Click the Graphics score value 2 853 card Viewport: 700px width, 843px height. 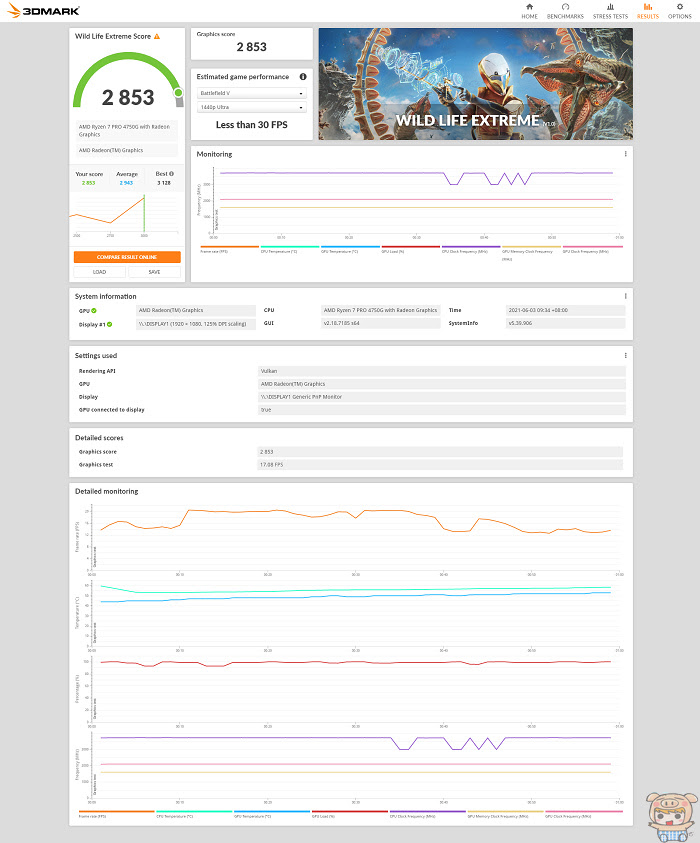pyautogui.click(x=252, y=44)
